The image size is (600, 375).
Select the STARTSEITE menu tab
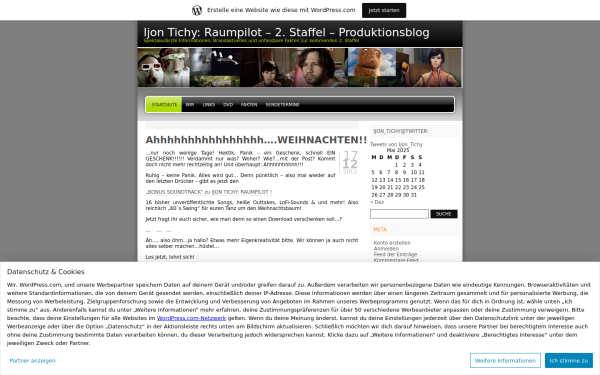pyautogui.click(x=164, y=105)
